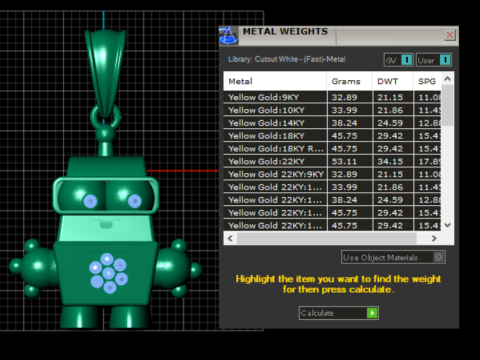Sort by the Grams column header
The image size is (480, 360).
[x=350, y=81]
